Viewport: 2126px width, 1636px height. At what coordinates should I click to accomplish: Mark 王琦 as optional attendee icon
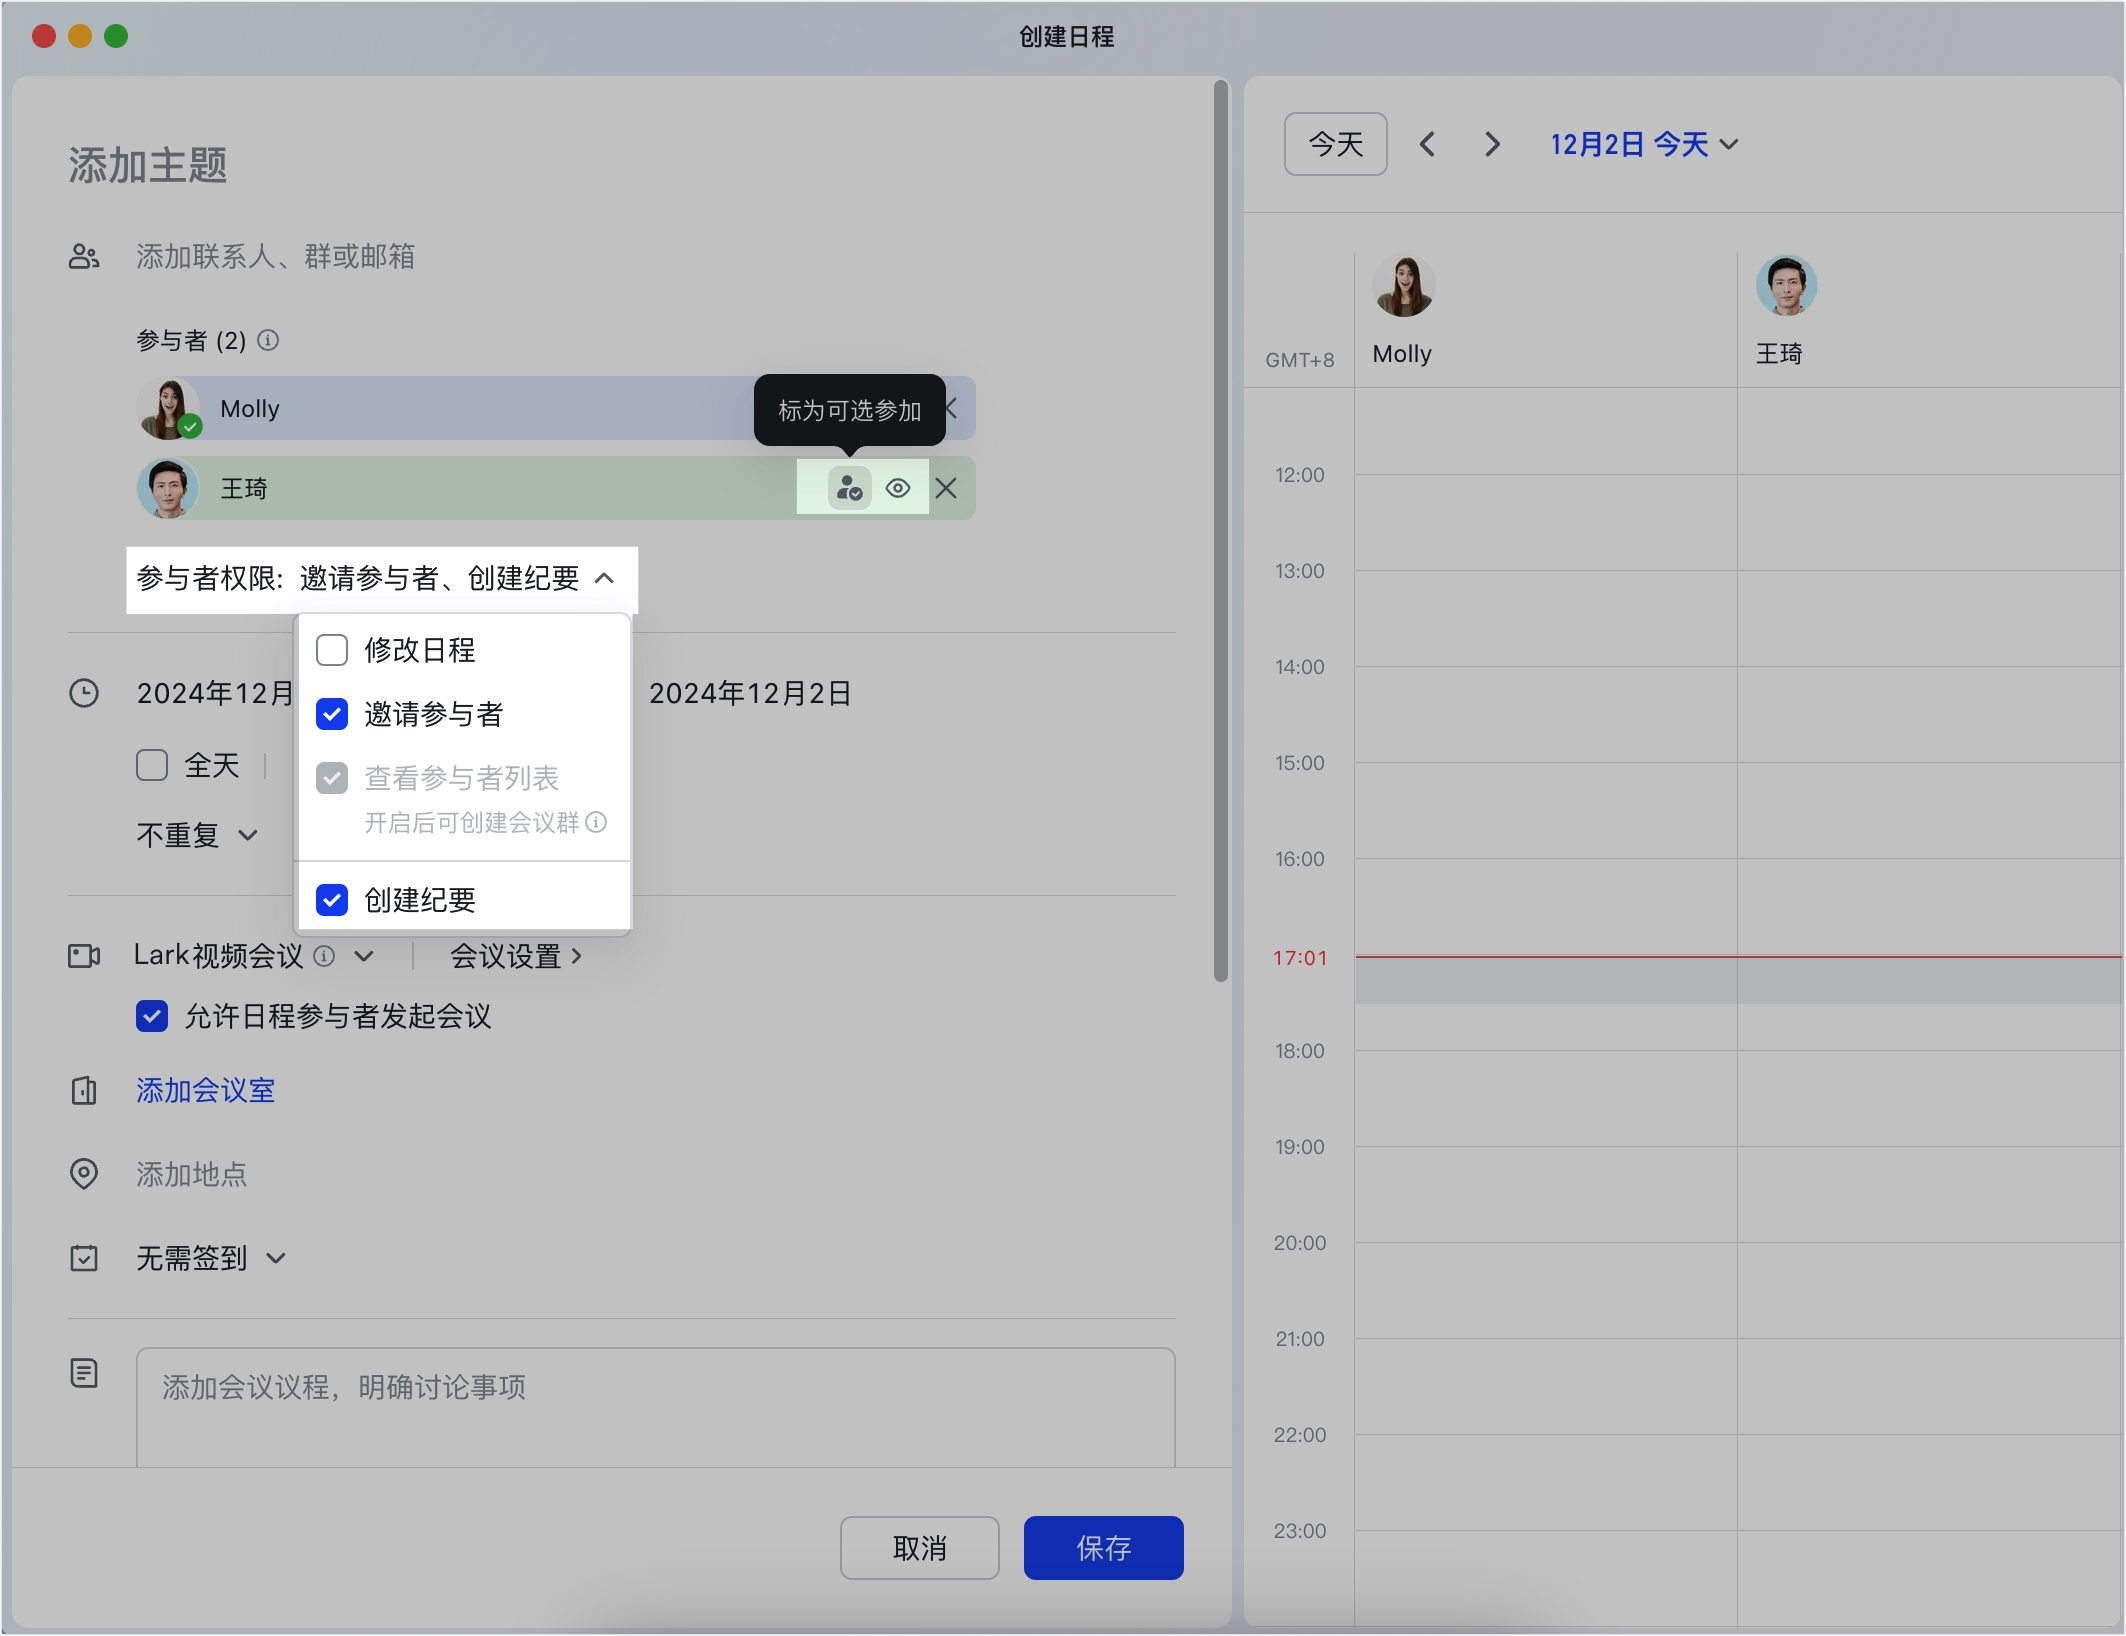click(x=850, y=488)
